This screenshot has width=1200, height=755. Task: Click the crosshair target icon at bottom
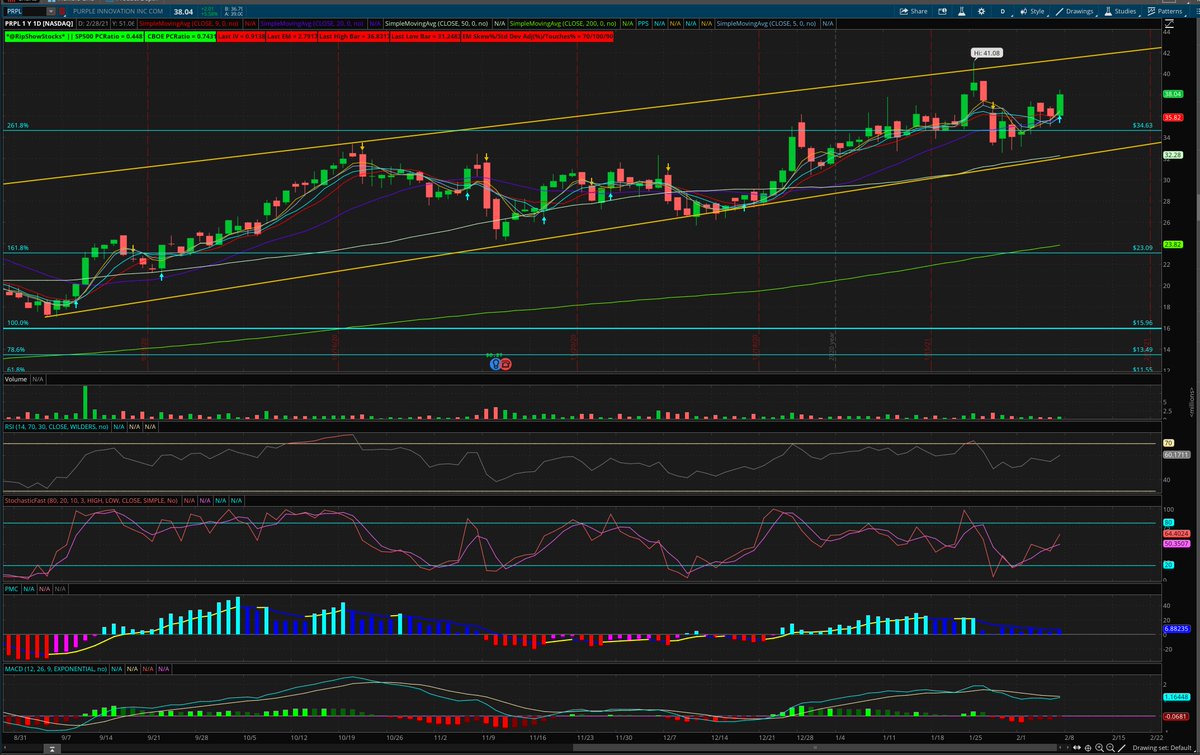1088,748
